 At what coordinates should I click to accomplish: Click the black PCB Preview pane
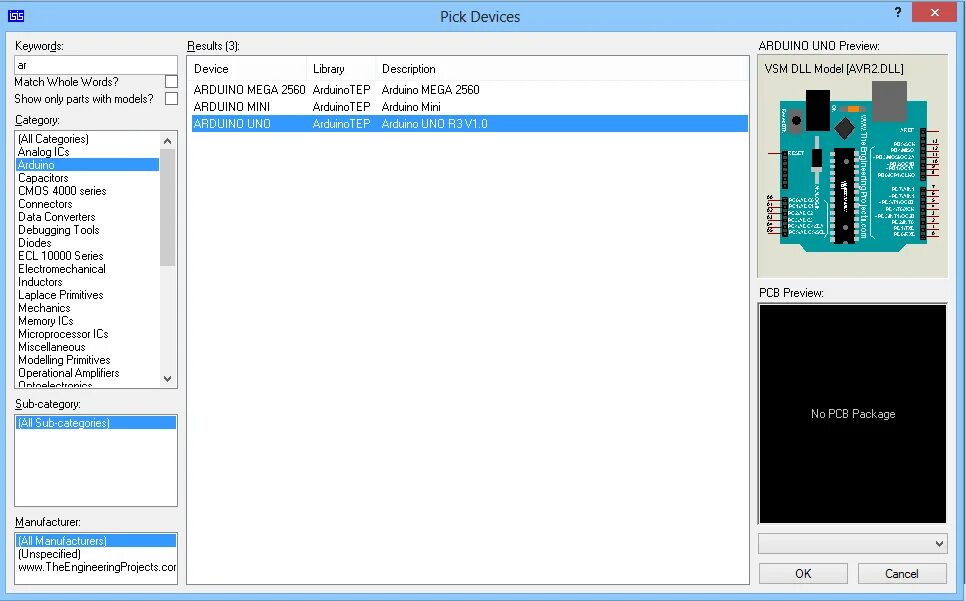pyautogui.click(x=852, y=414)
